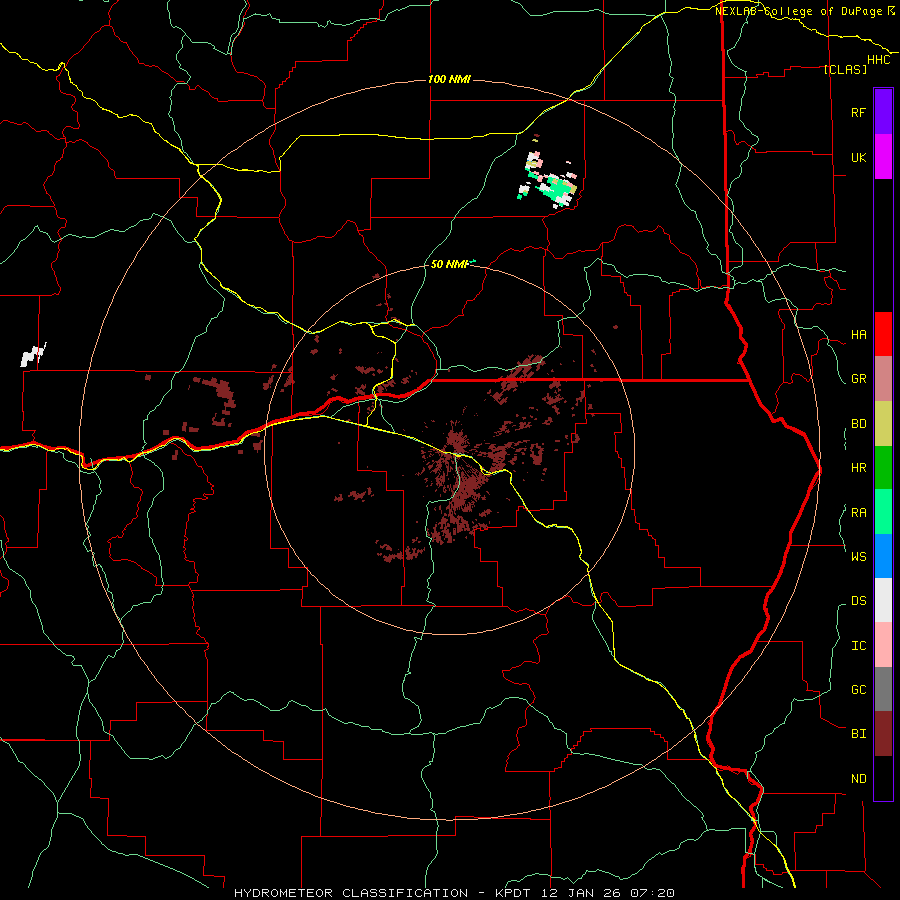The image size is (900, 900).
Task: Click the HA red legend swatch
Action: 883,334
